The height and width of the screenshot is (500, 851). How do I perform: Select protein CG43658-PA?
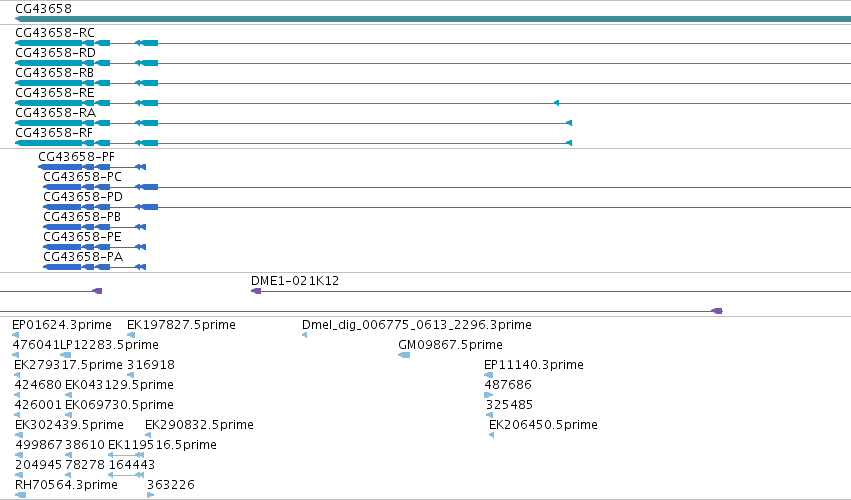pos(83,257)
